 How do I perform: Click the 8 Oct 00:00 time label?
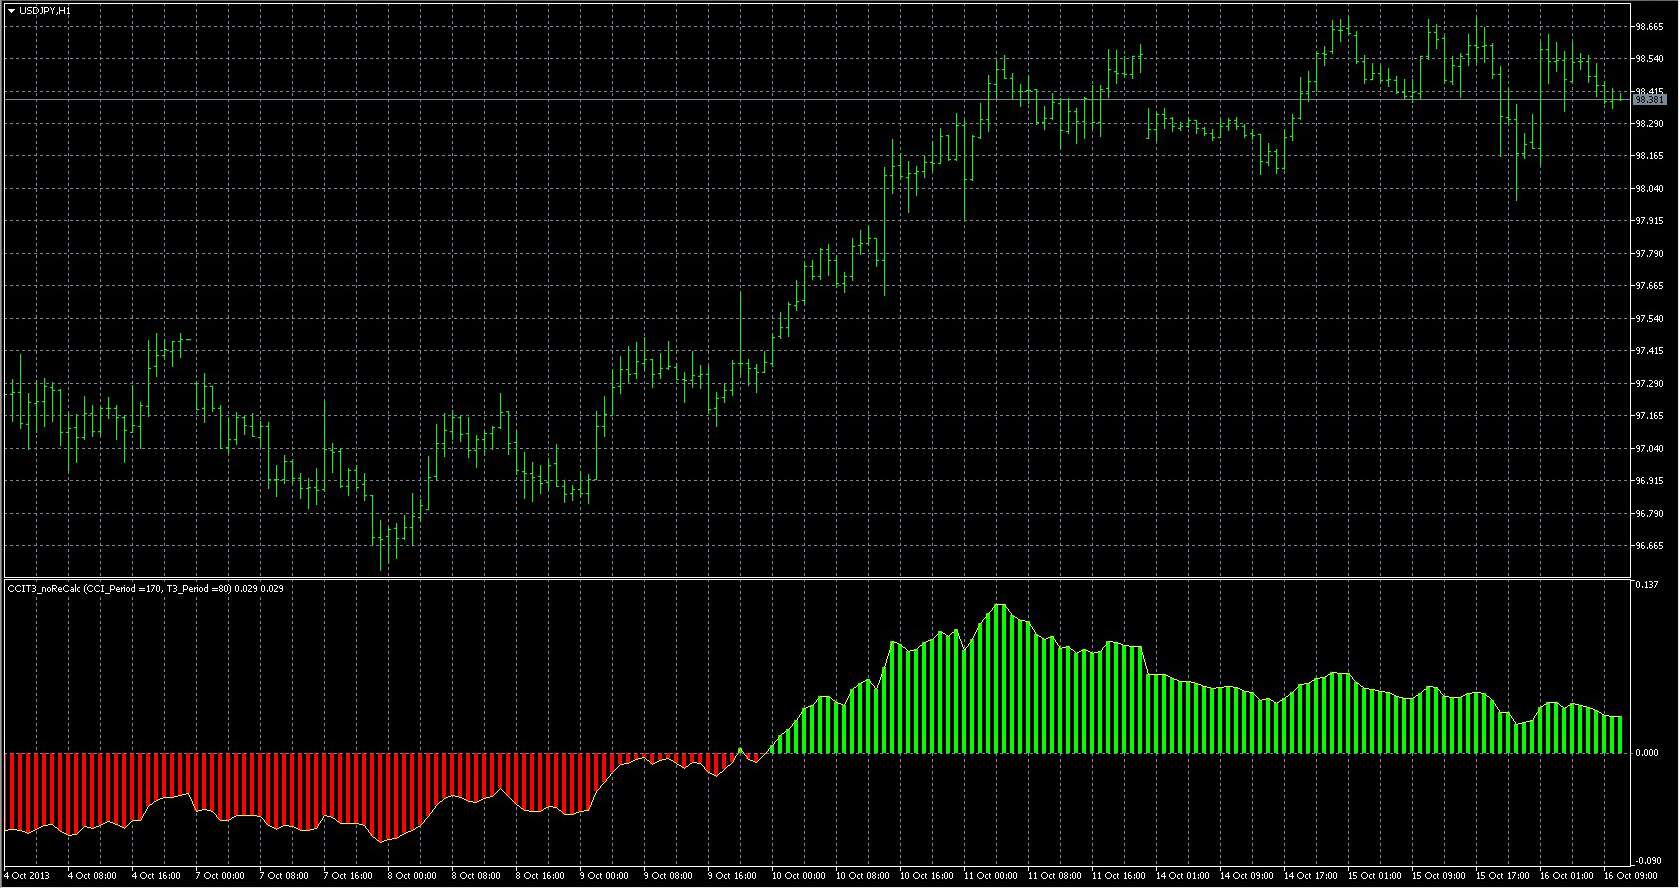click(x=411, y=876)
